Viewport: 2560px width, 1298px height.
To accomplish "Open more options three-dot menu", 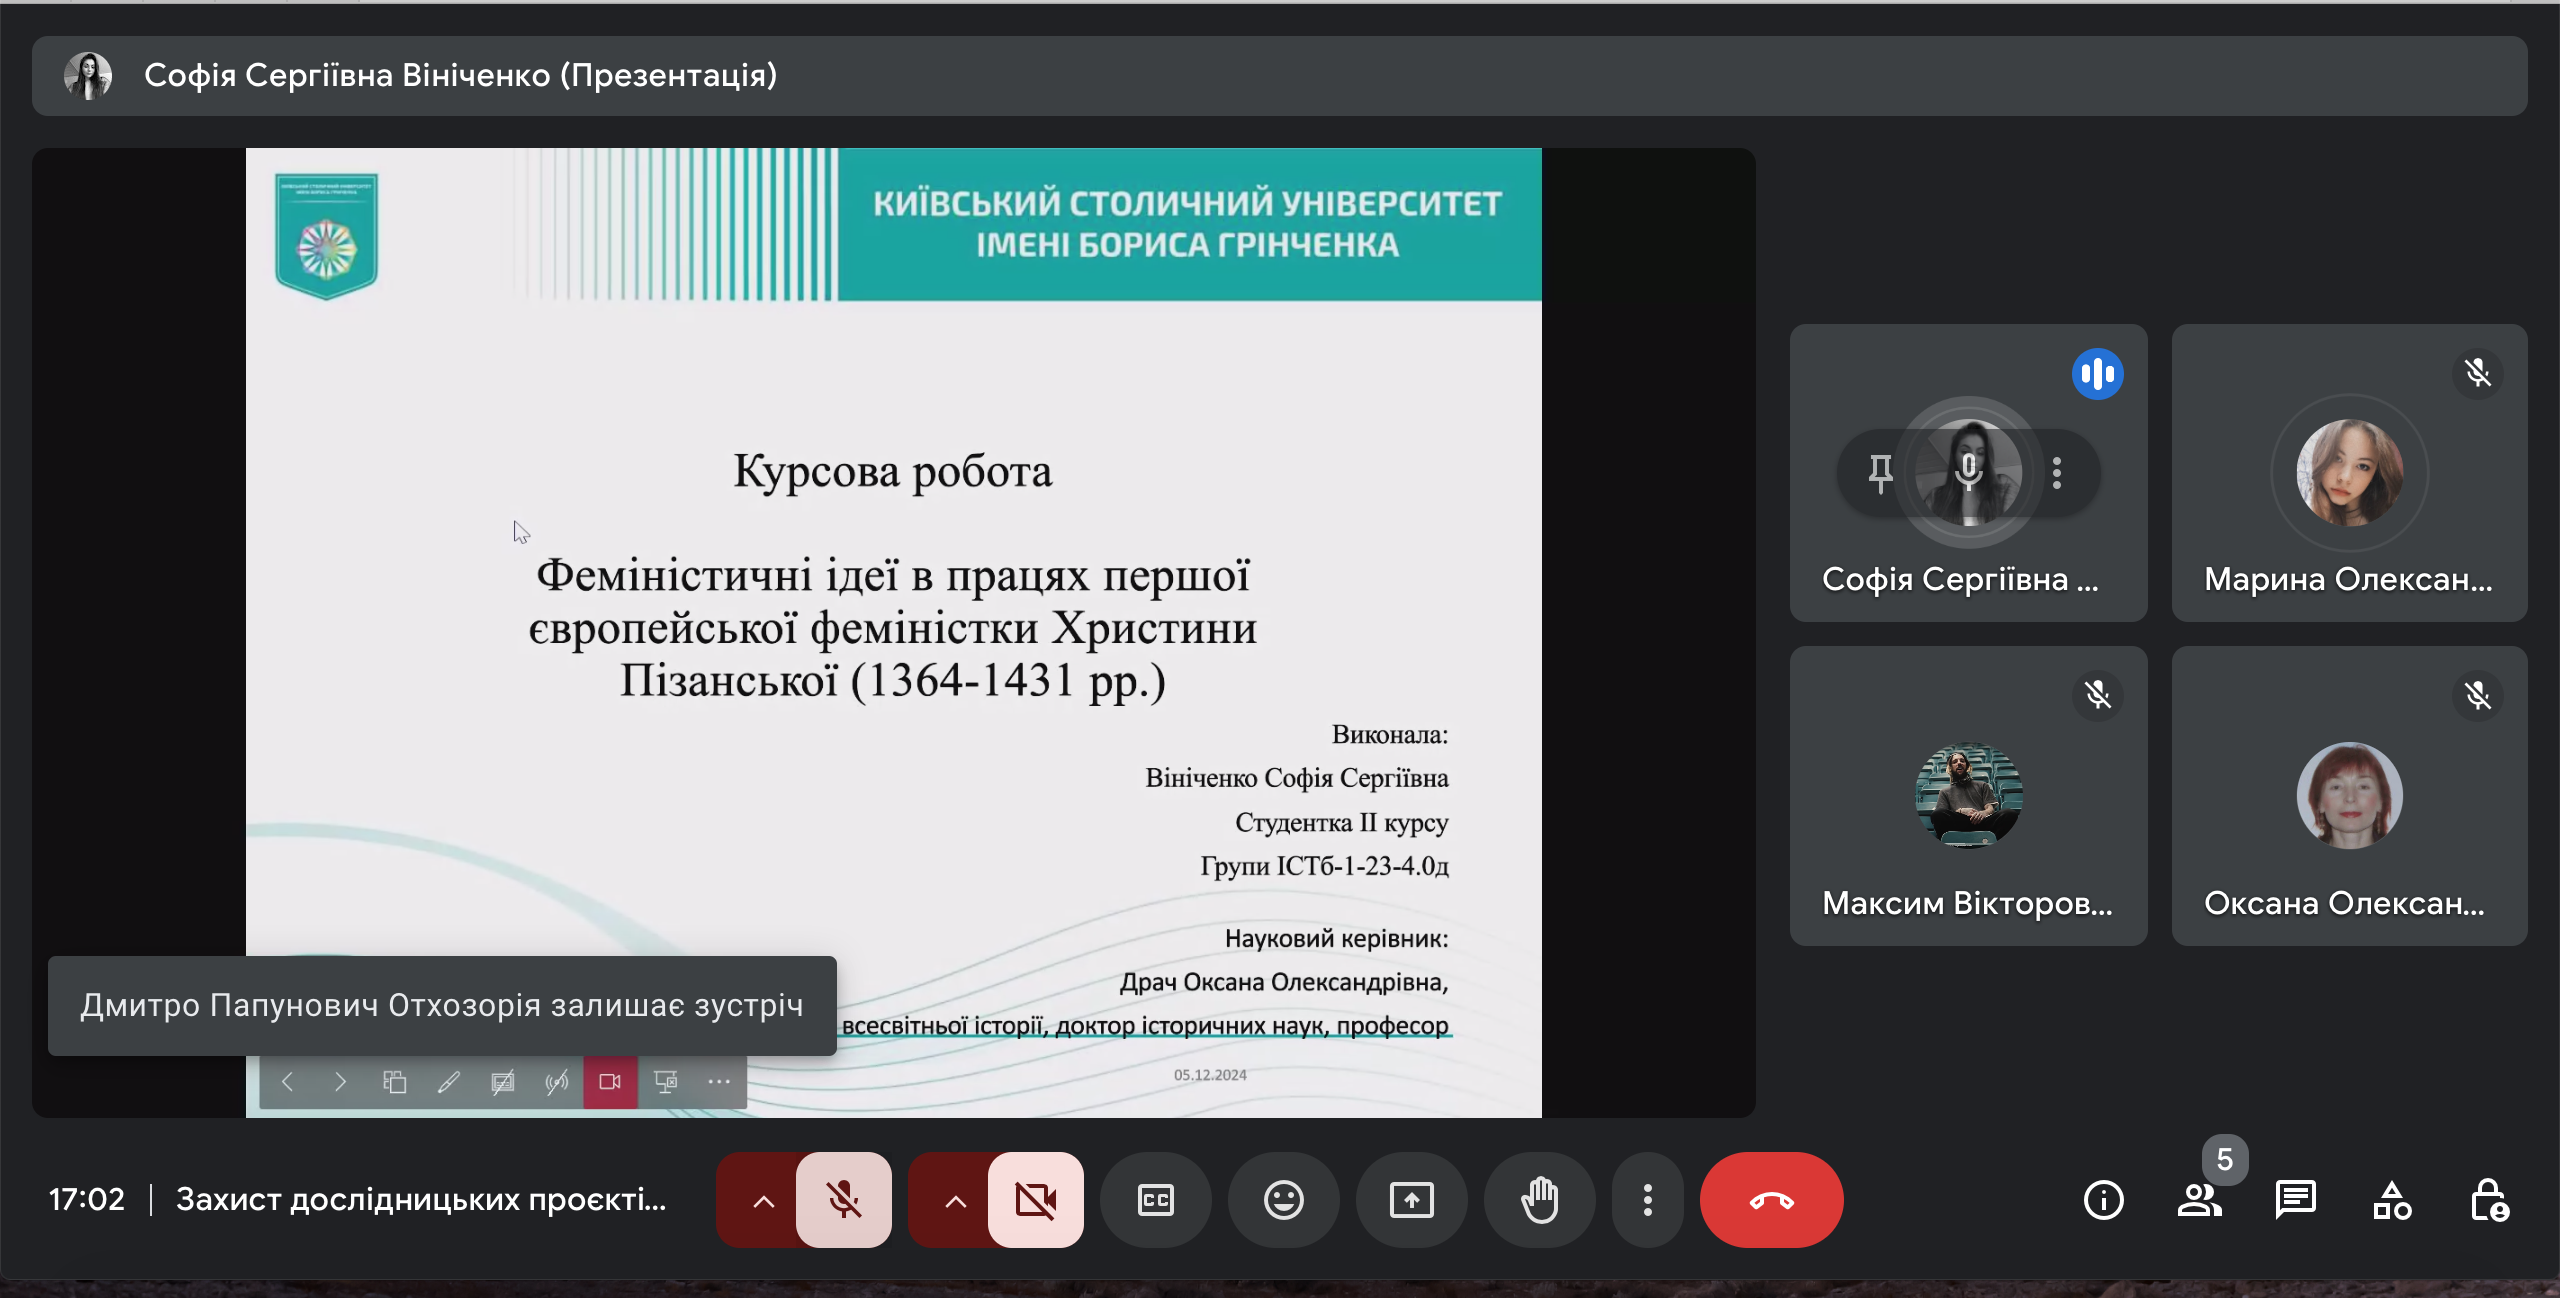I will pyautogui.click(x=1647, y=1199).
